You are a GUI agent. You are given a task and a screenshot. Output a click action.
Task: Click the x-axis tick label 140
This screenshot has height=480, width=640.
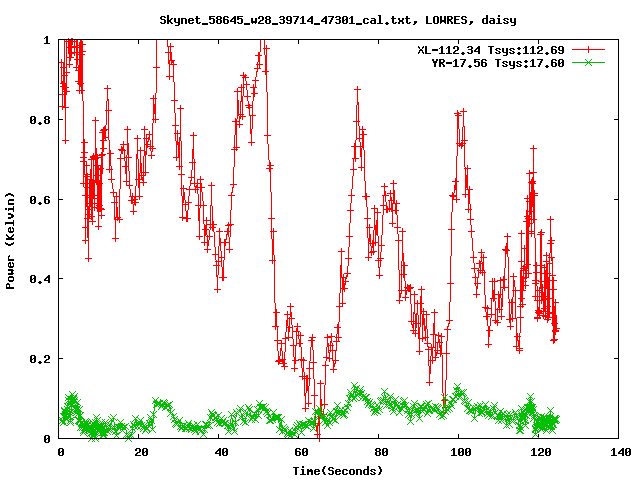pos(620,452)
